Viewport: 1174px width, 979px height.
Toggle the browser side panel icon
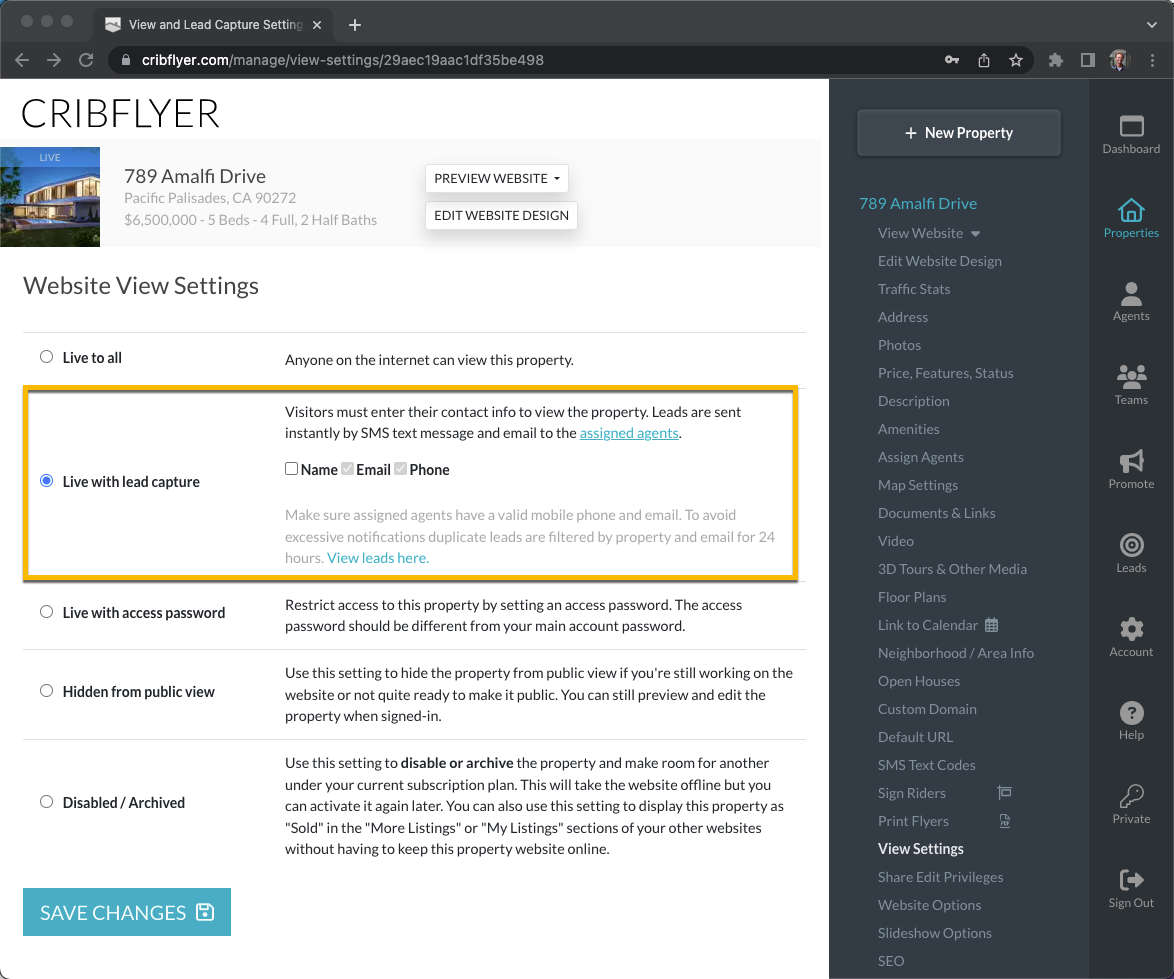pos(1088,60)
